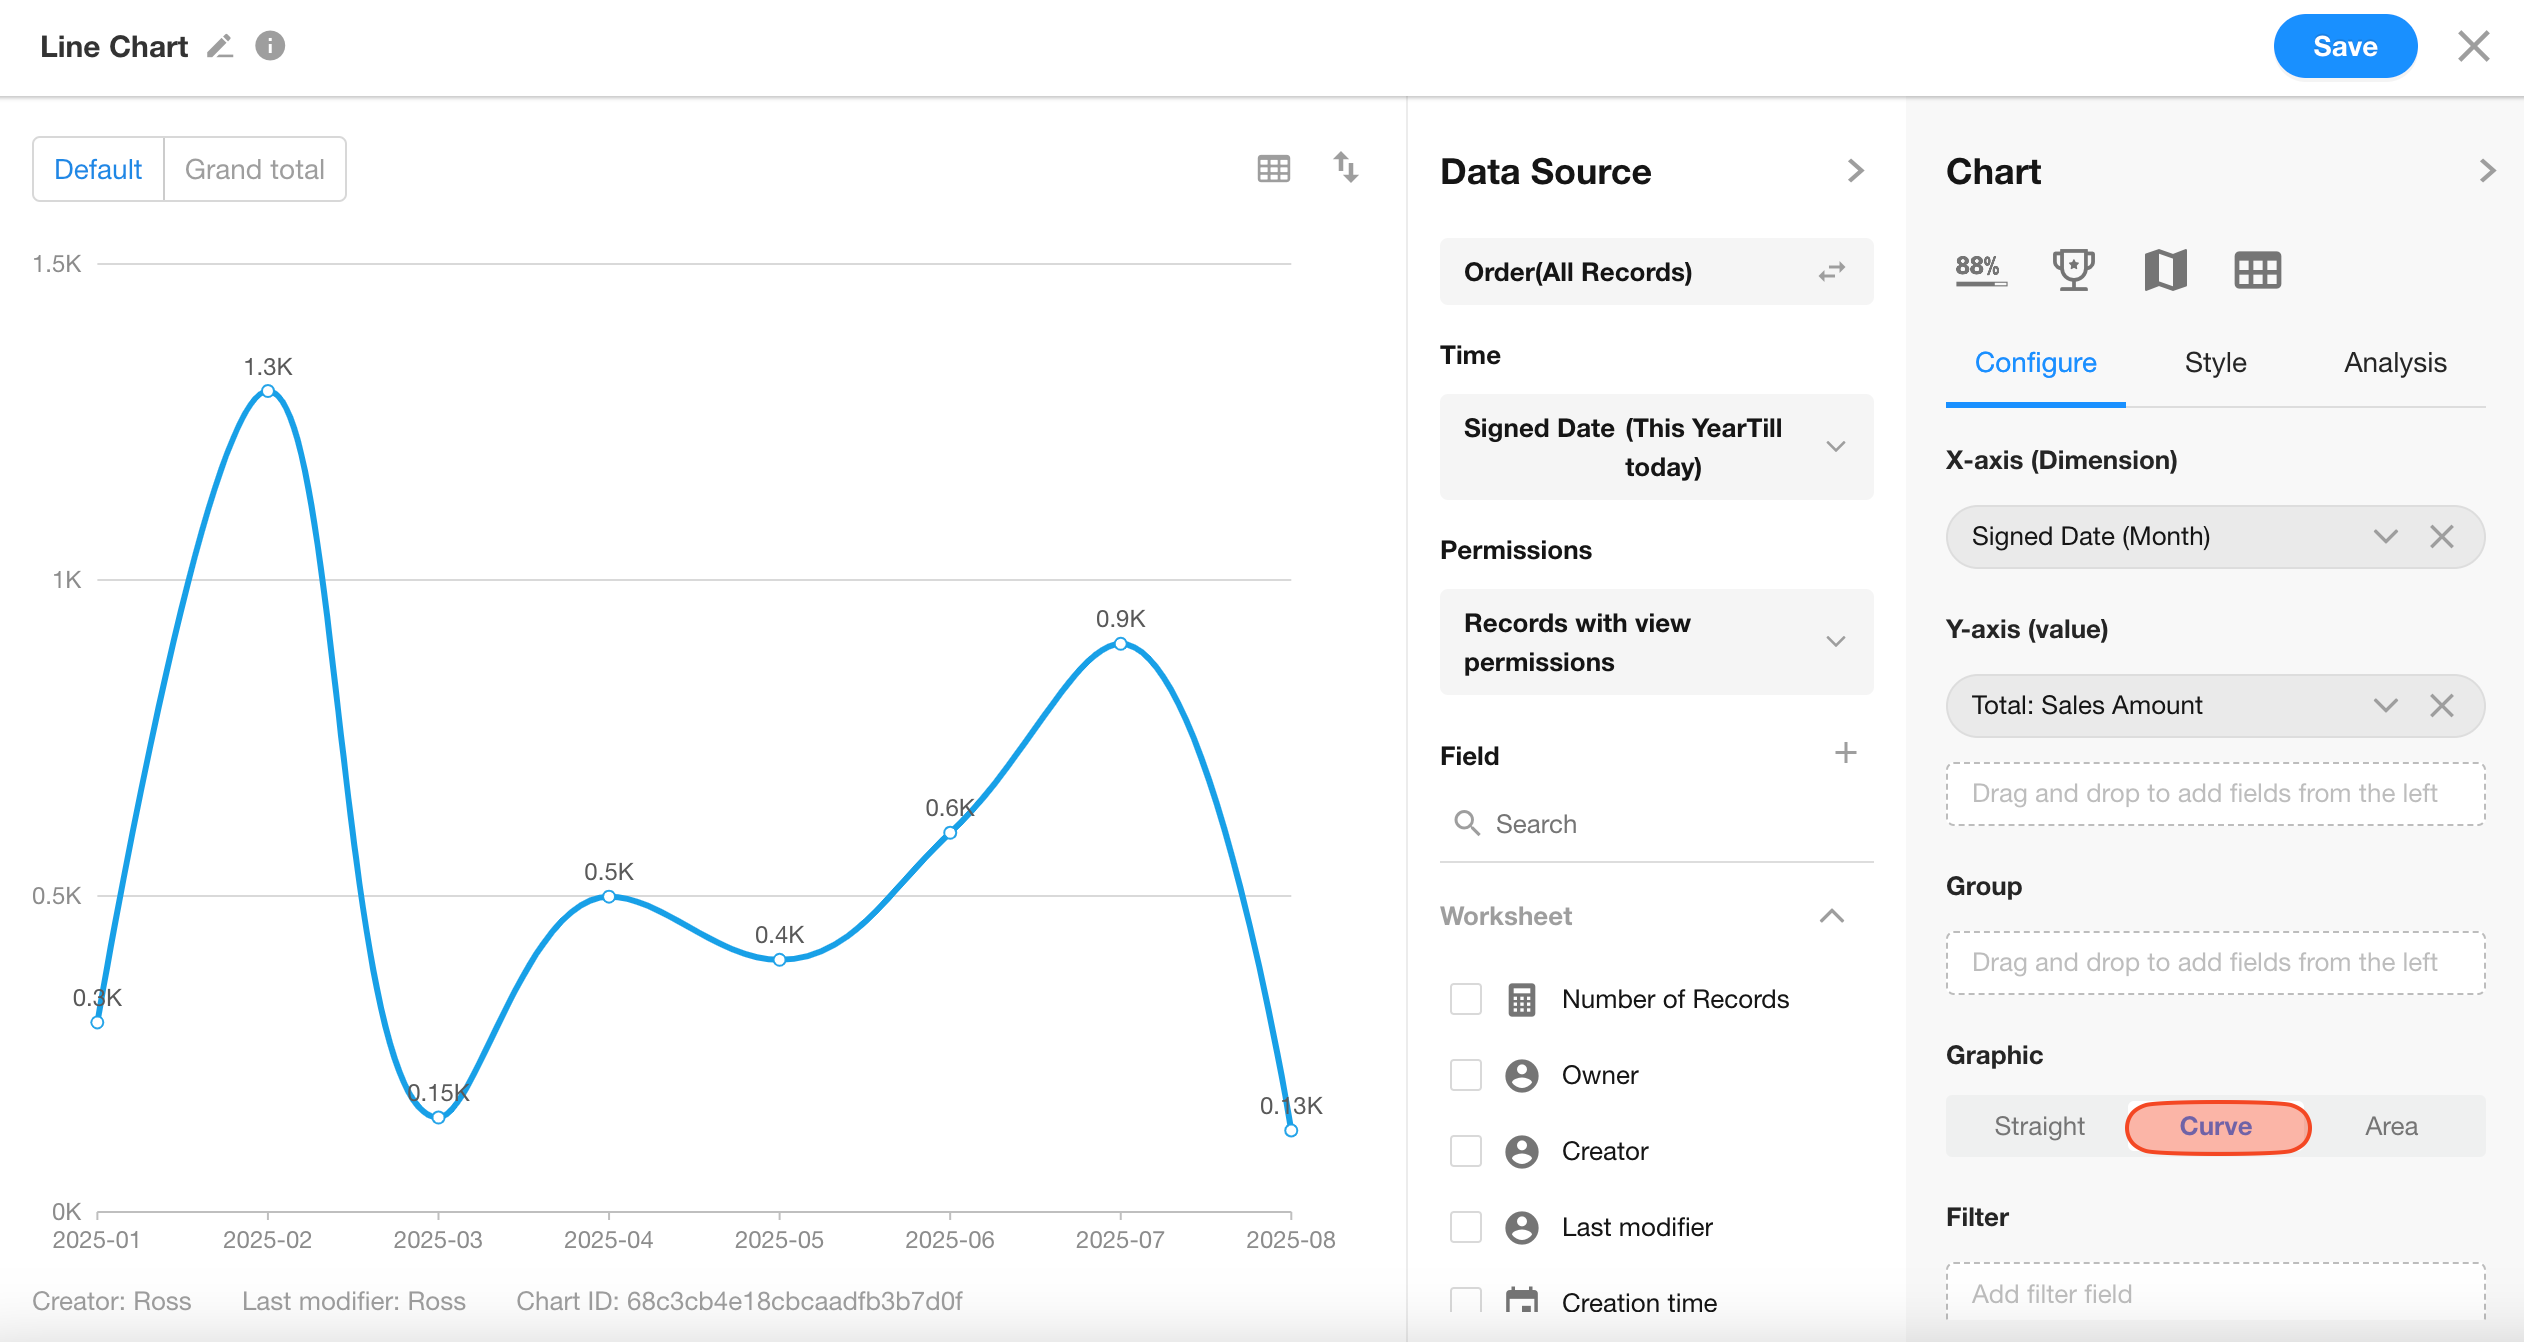
Task: Select the trophy ranking chart type
Action: 2073,270
